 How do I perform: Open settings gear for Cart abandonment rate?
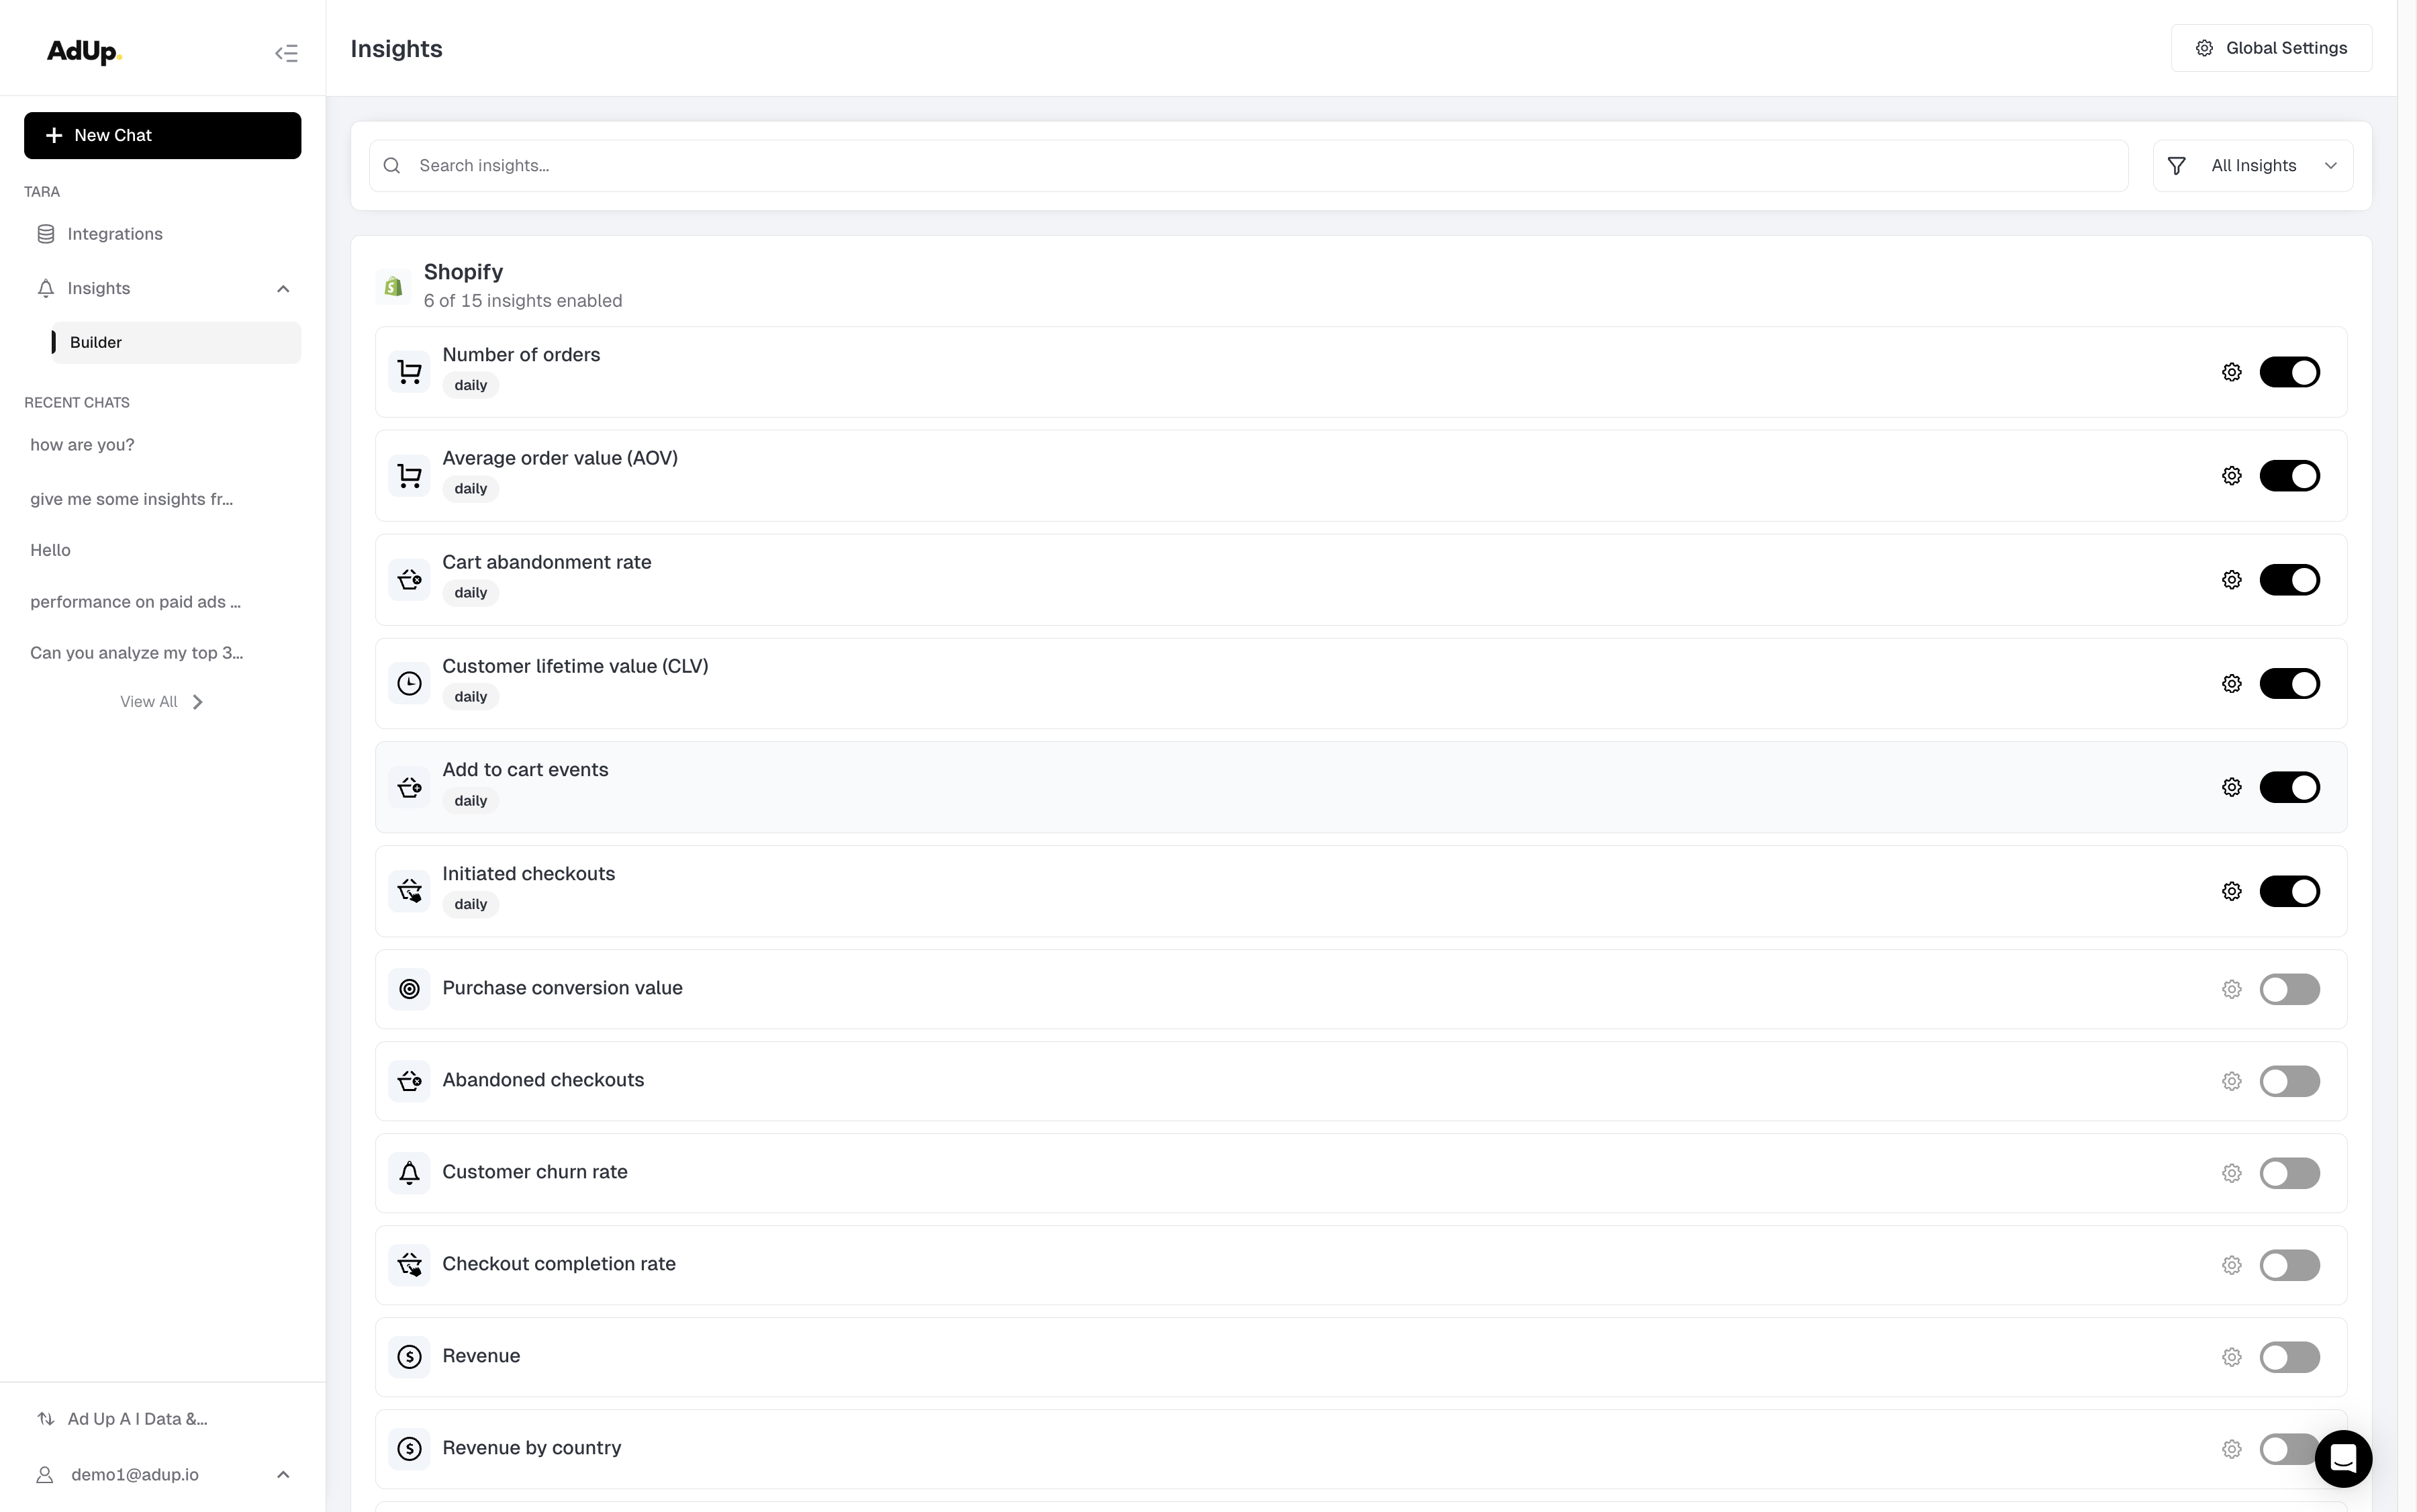[x=2231, y=580]
